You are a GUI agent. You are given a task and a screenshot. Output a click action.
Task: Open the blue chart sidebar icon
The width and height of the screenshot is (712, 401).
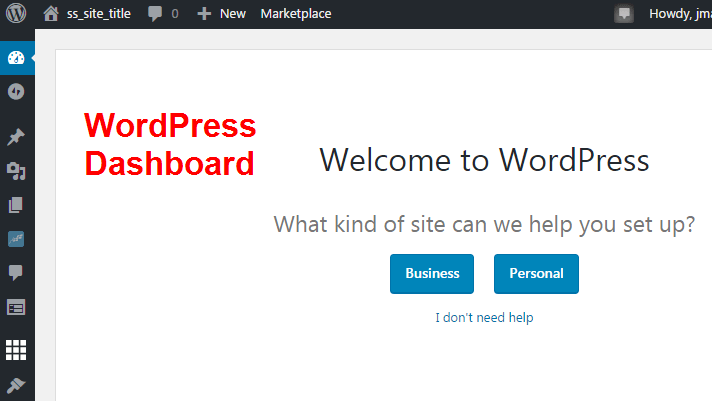(x=16, y=239)
